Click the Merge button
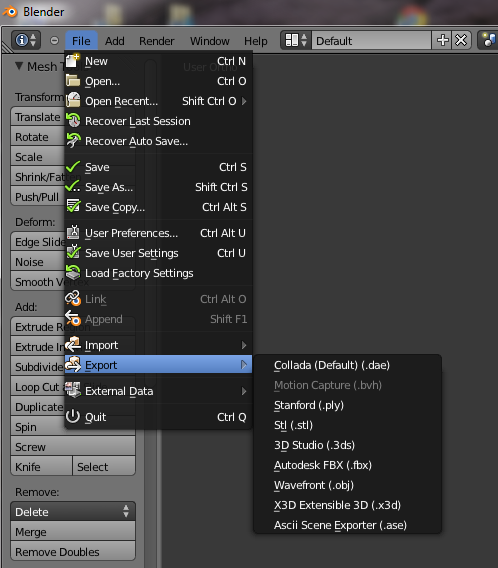Screen dimensions: 498x568 [x=73, y=531]
